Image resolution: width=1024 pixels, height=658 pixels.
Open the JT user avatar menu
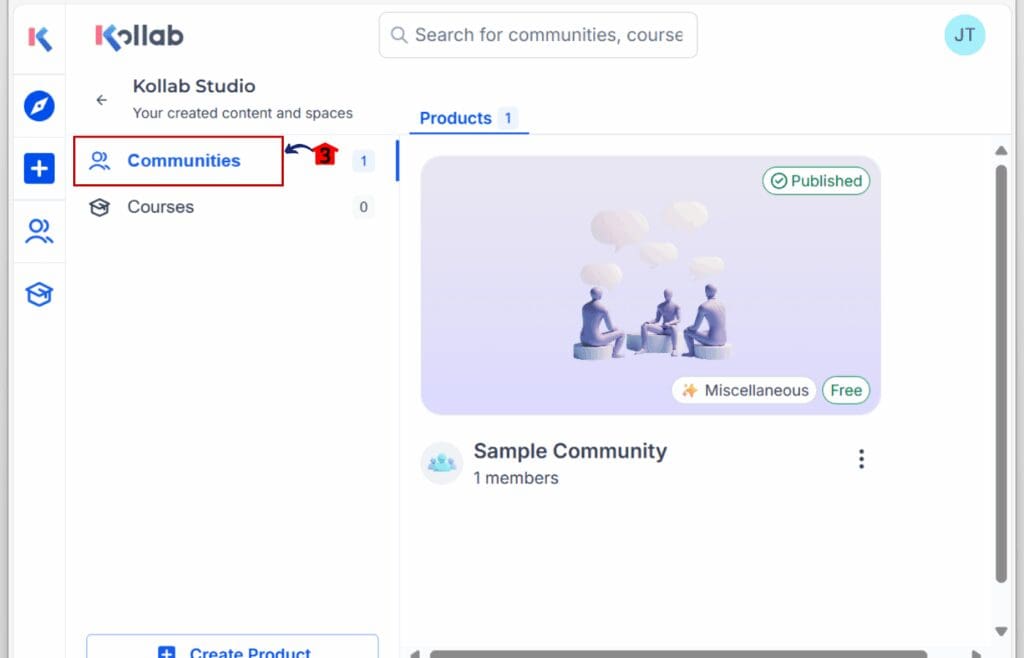pyautogui.click(x=965, y=35)
